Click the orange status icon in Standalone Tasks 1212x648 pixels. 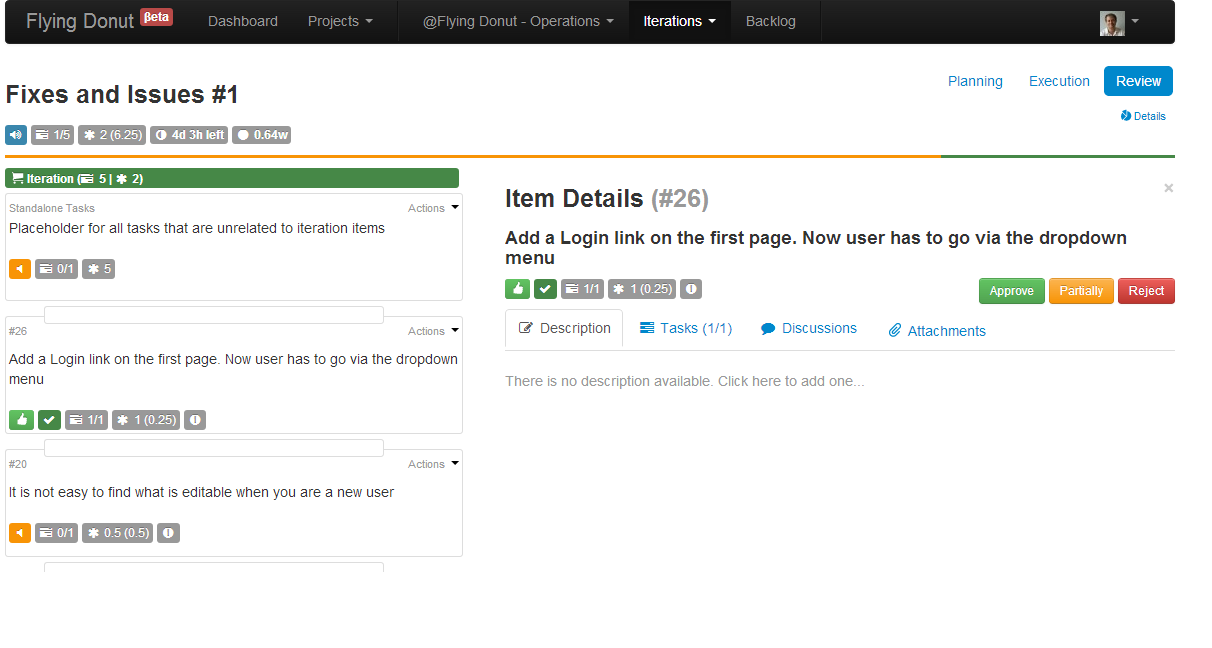pyautogui.click(x=20, y=268)
